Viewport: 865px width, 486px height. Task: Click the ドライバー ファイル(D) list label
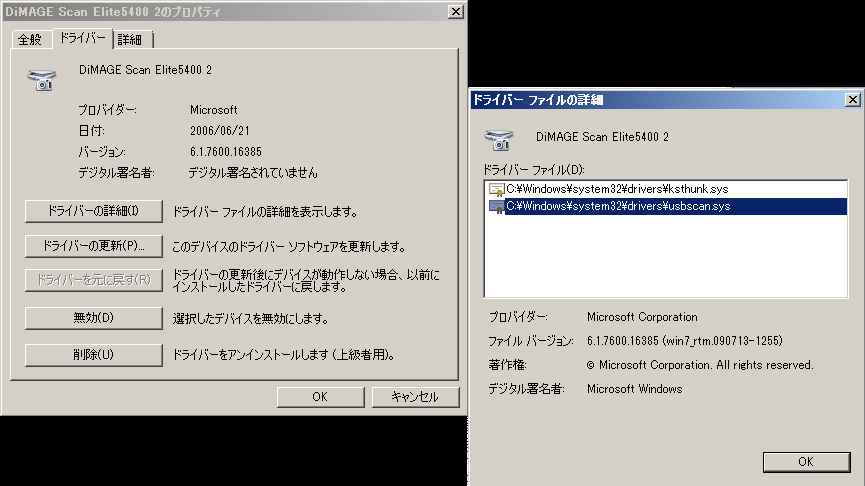(533, 169)
